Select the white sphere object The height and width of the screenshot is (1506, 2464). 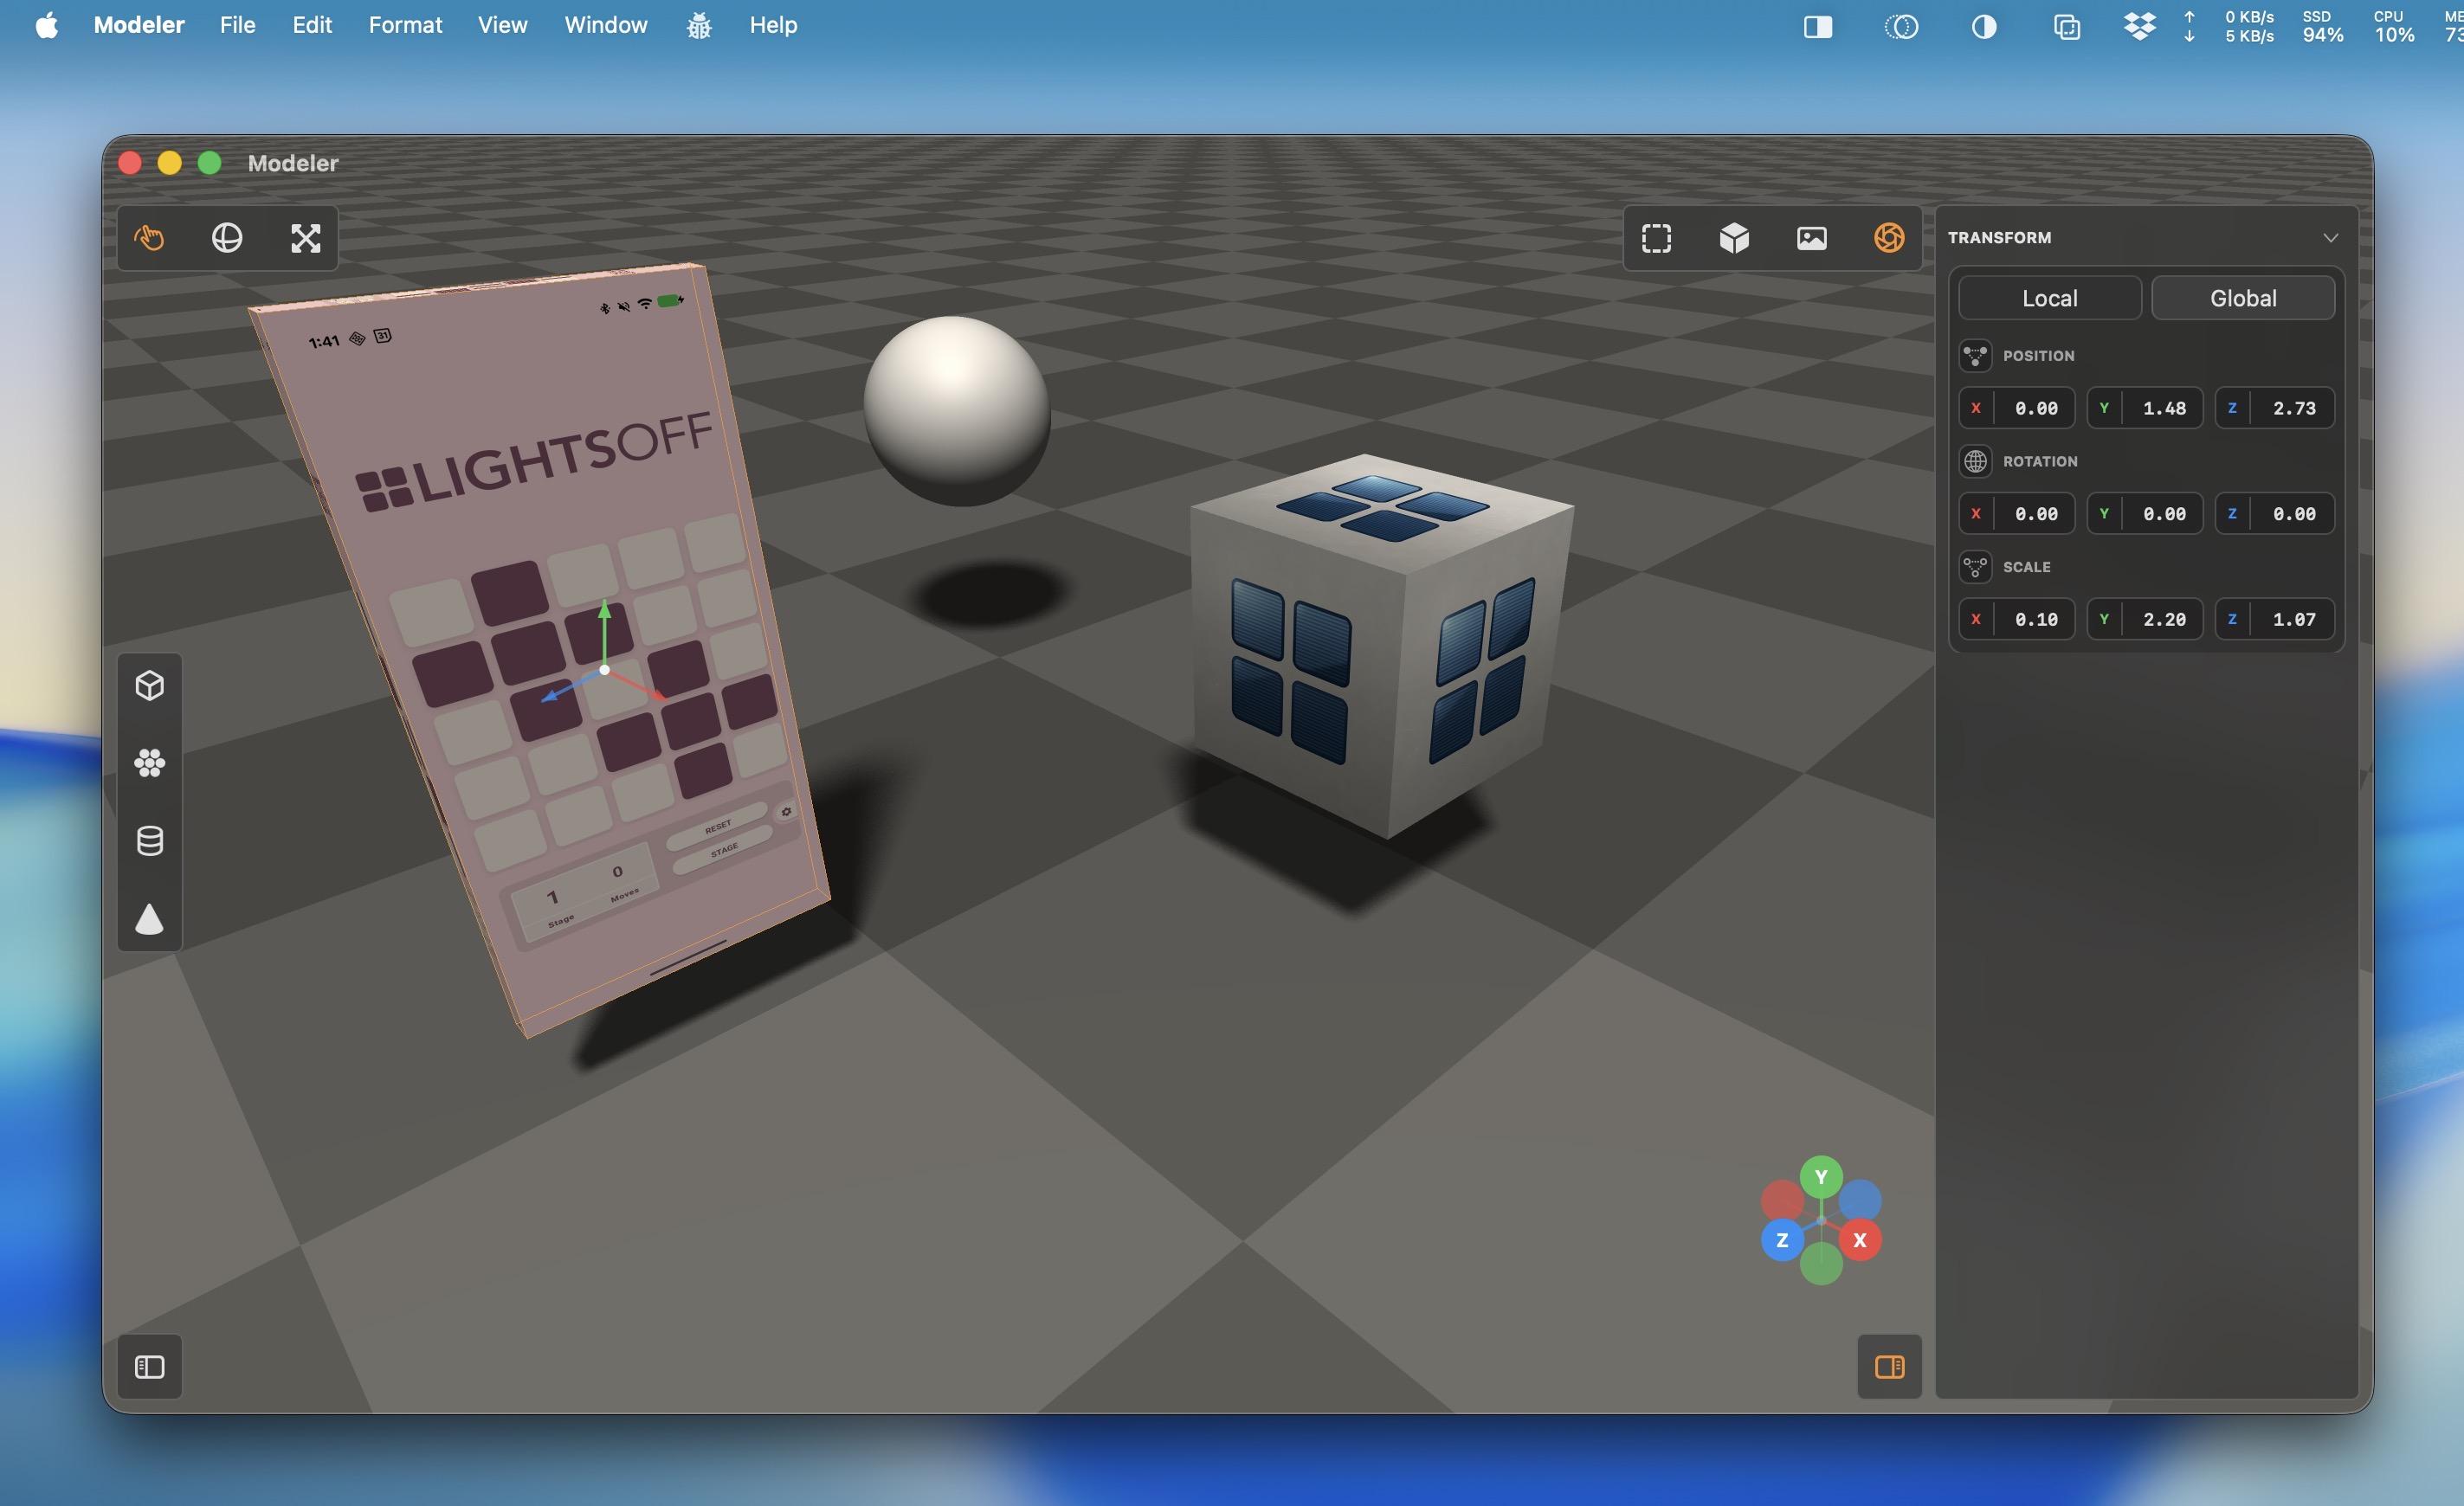957,411
